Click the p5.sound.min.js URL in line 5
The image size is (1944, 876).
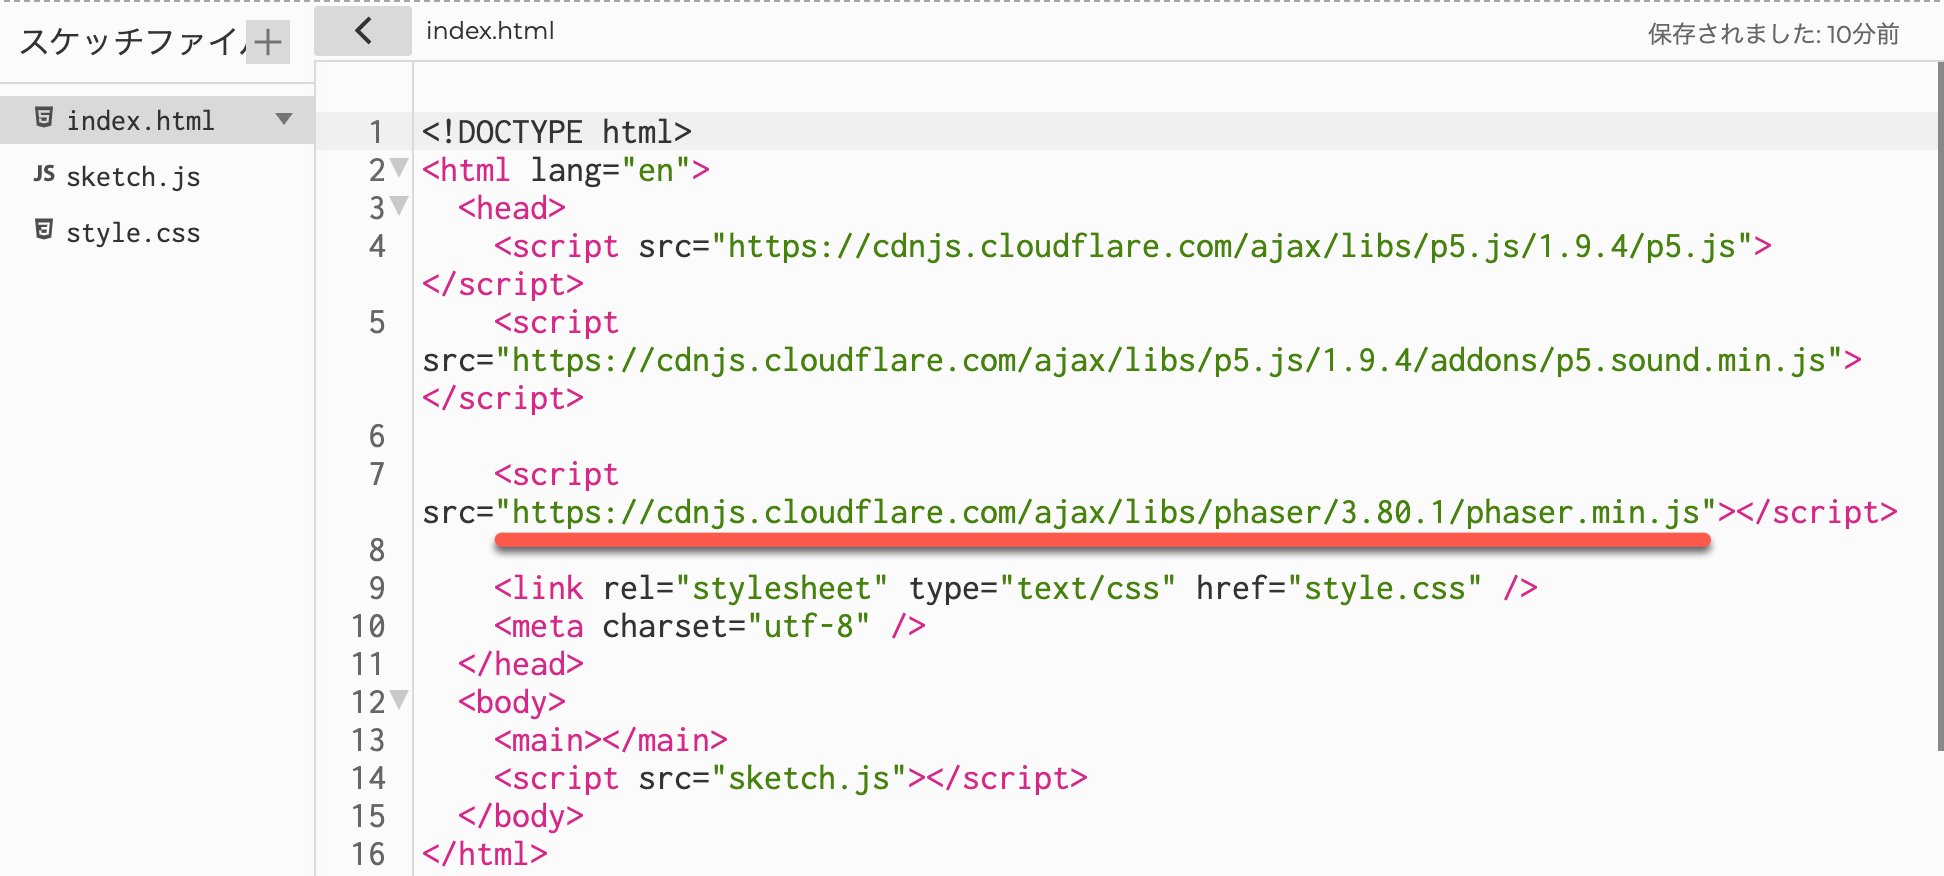(x=1169, y=360)
